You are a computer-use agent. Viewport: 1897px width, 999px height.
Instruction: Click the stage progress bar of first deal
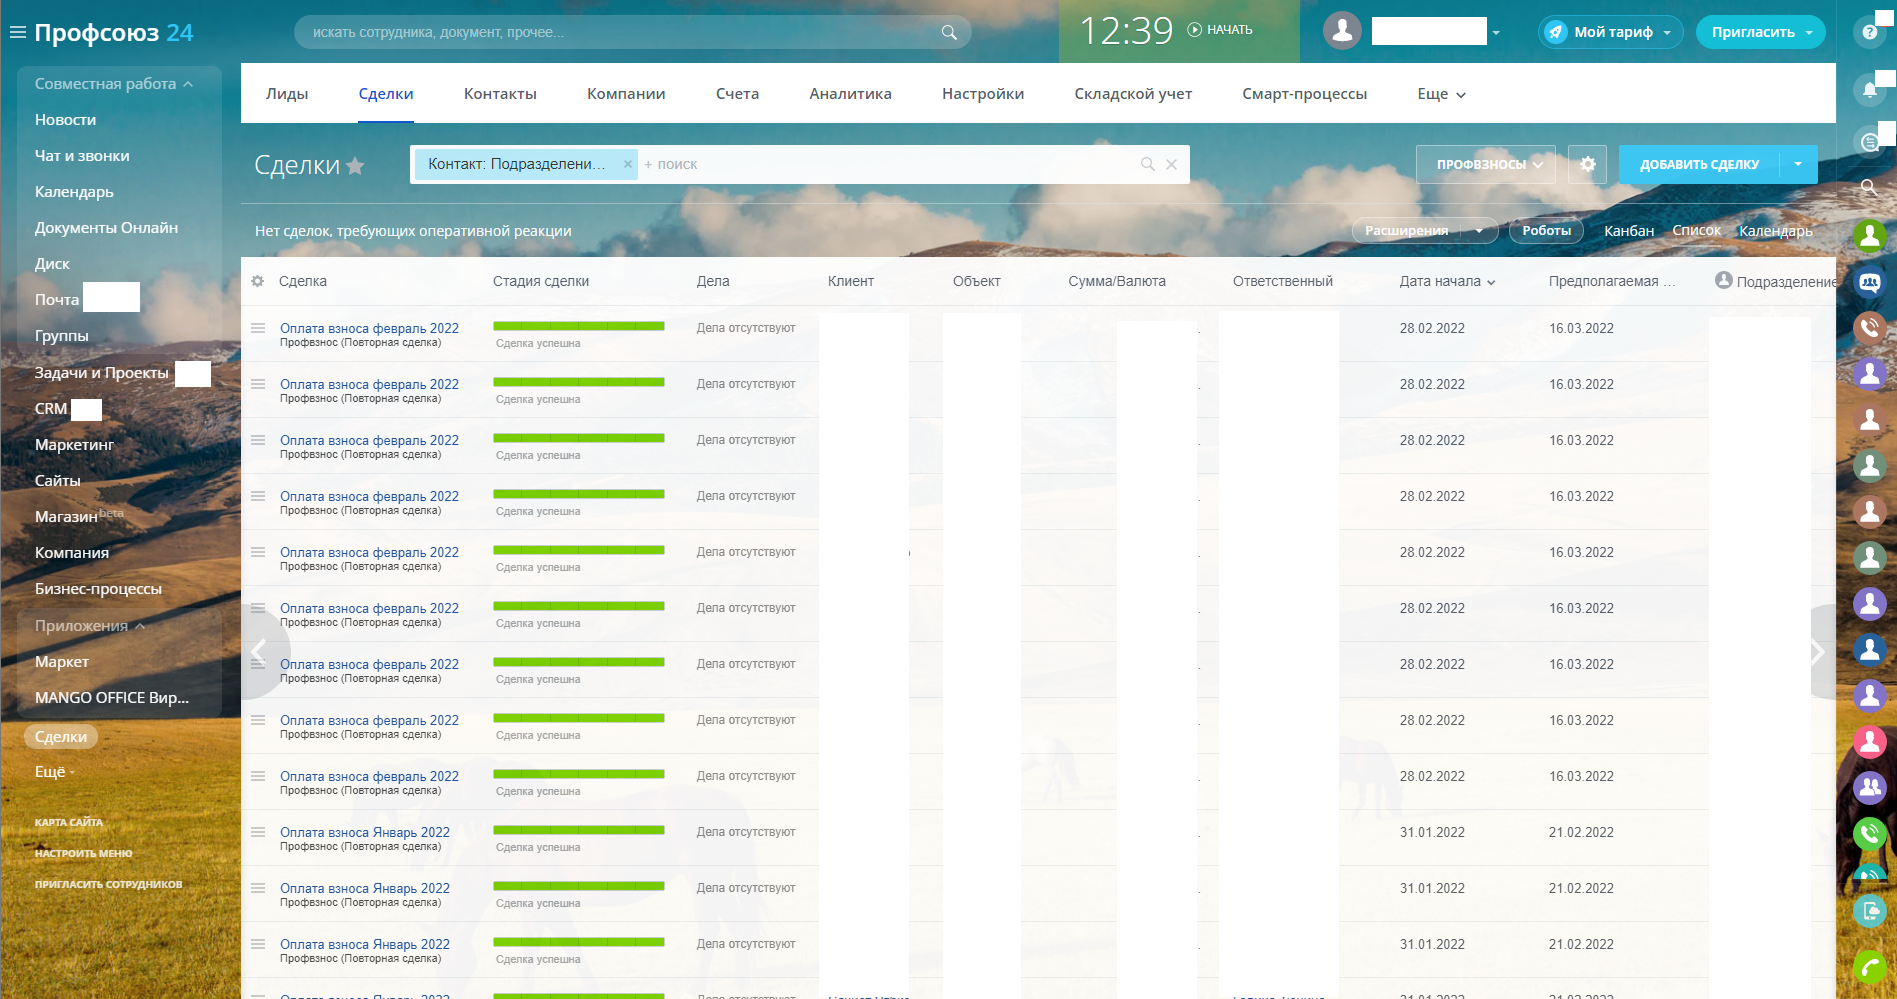pyautogui.click(x=578, y=326)
